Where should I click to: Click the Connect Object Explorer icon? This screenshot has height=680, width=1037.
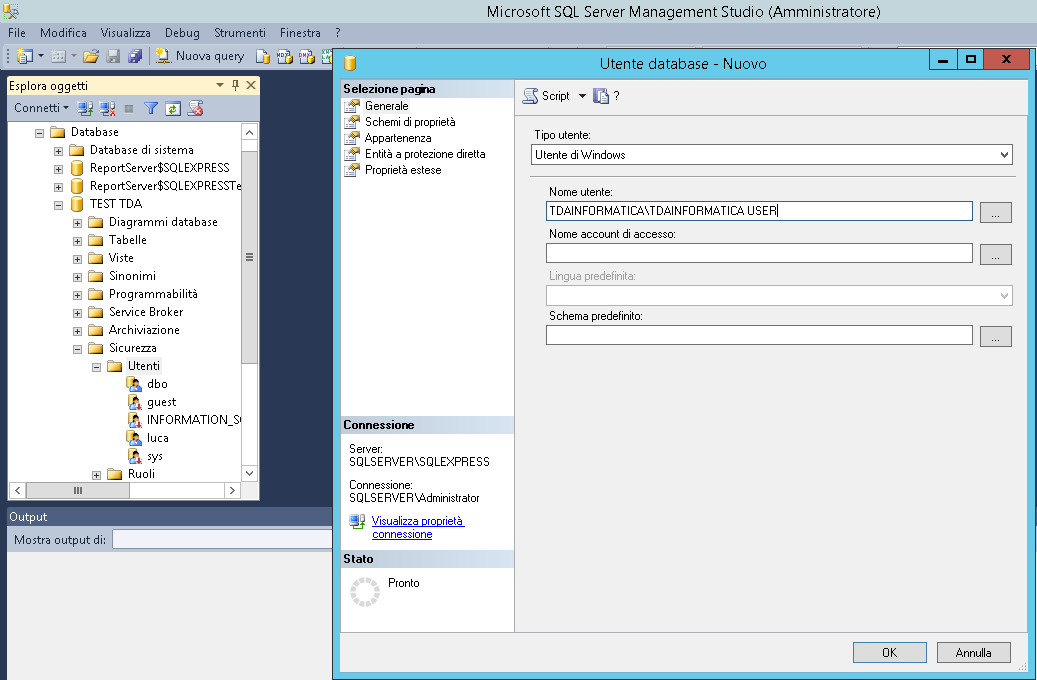pos(85,108)
